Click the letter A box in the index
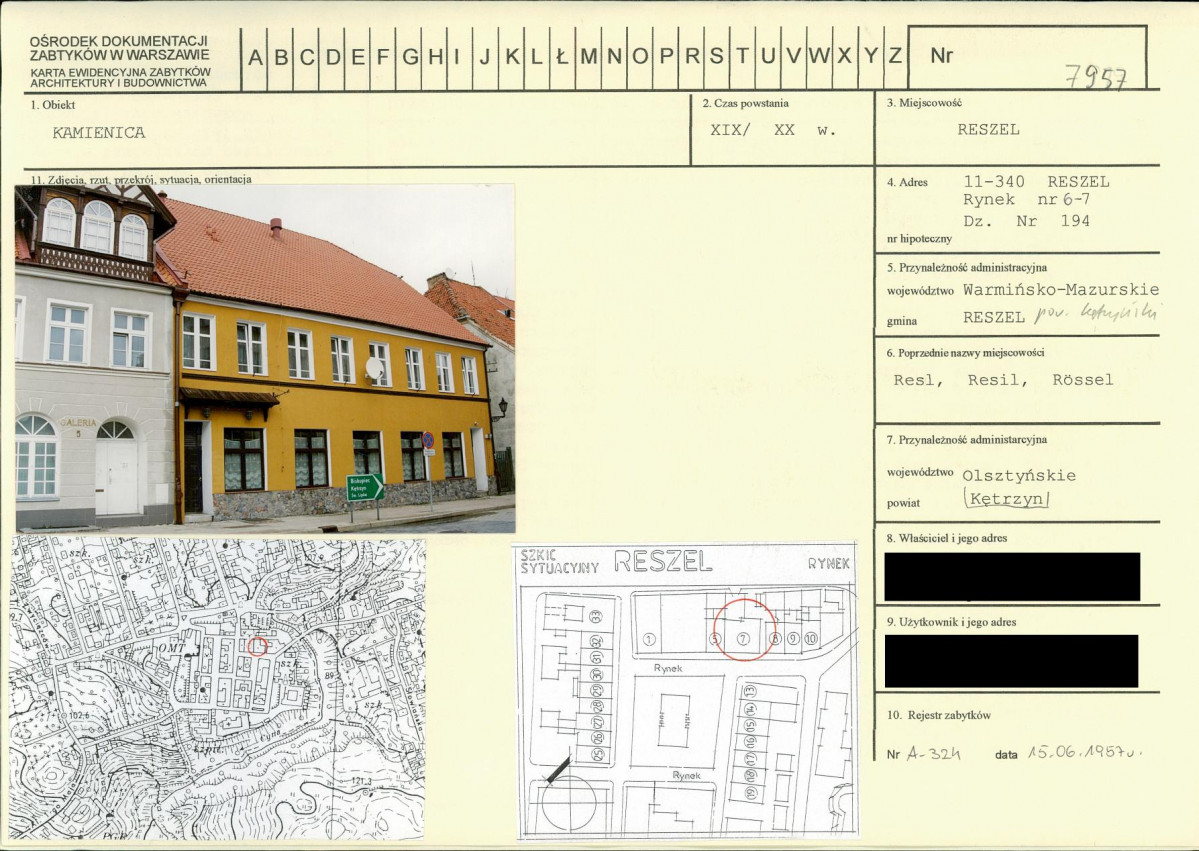This screenshot has height=851, width=1199. click(x=255, y=57)
